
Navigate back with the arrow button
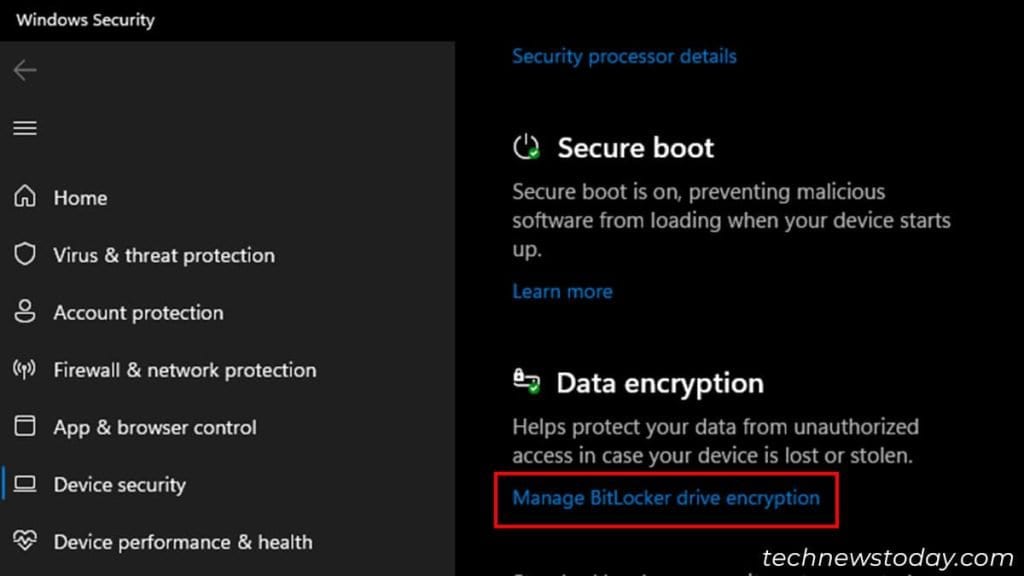pos(24,70)
